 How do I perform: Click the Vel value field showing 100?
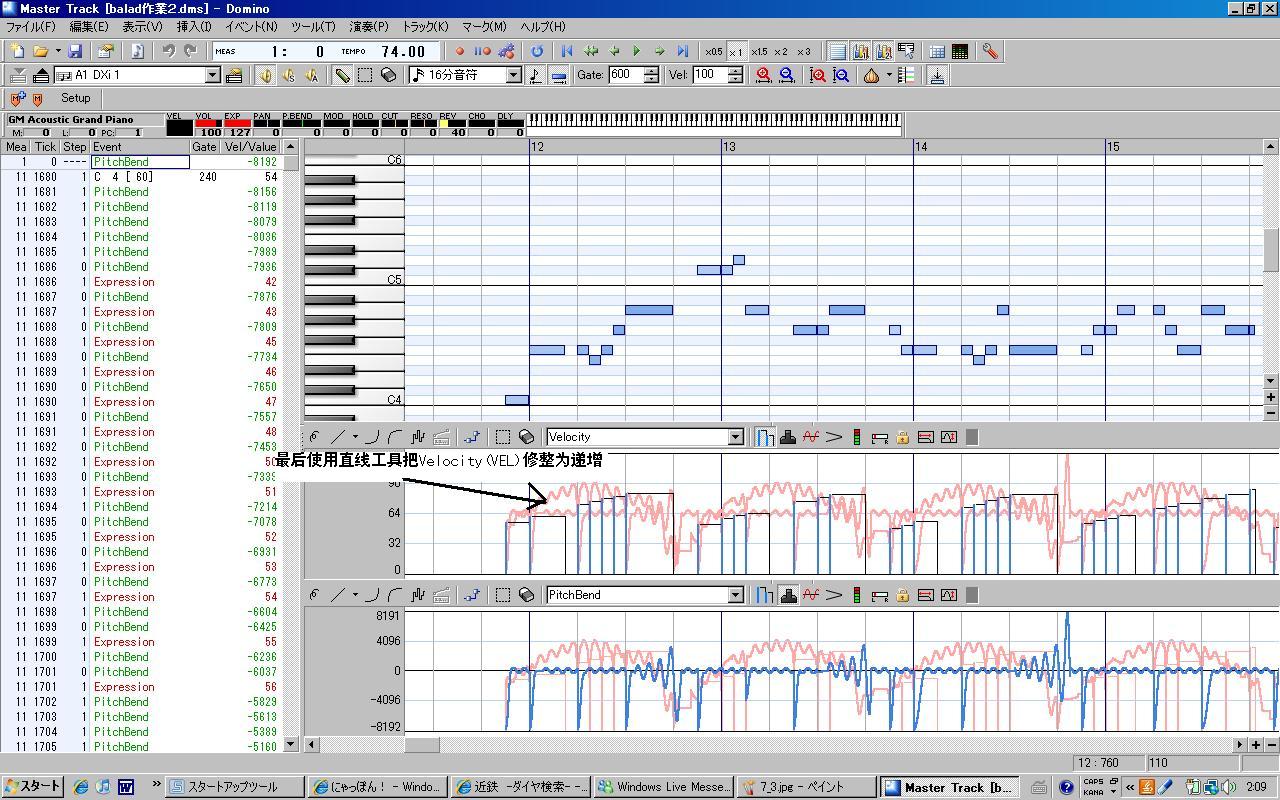[x=709, y=75]
